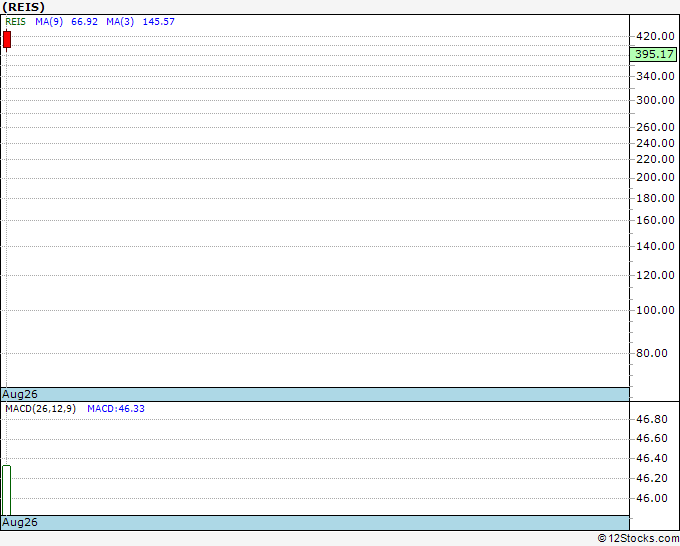The image size is (680, 546).
Task: Click the 46.20 MACD axis label
Action: pyautogui.click(x=652, y=478)
